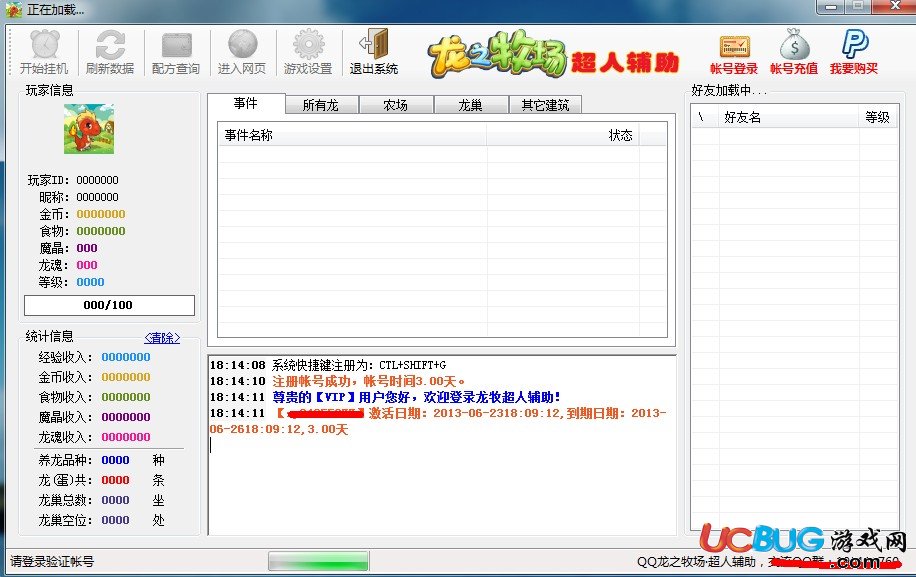916x577 pixels.
Task: Minimize the window
Action: pos(830,6)
